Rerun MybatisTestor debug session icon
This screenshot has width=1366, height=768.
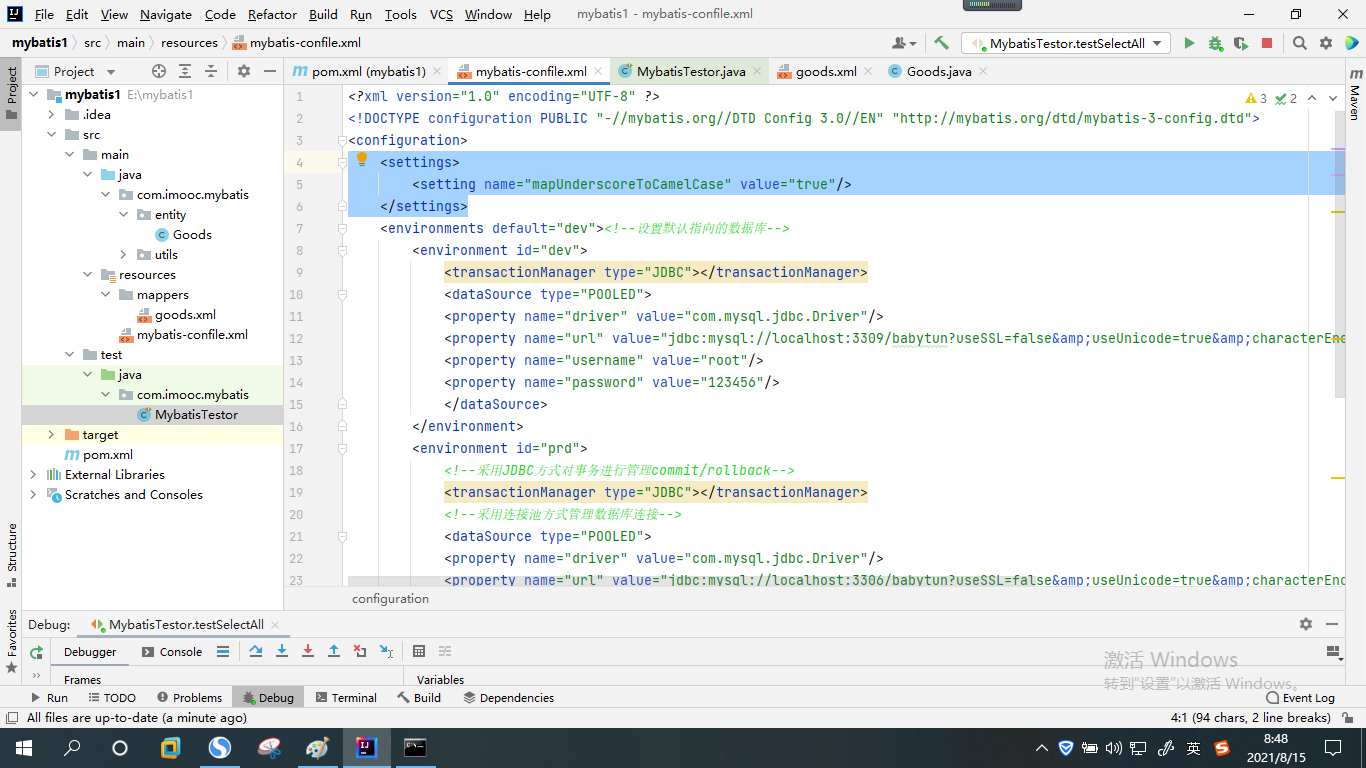(36, 652)
